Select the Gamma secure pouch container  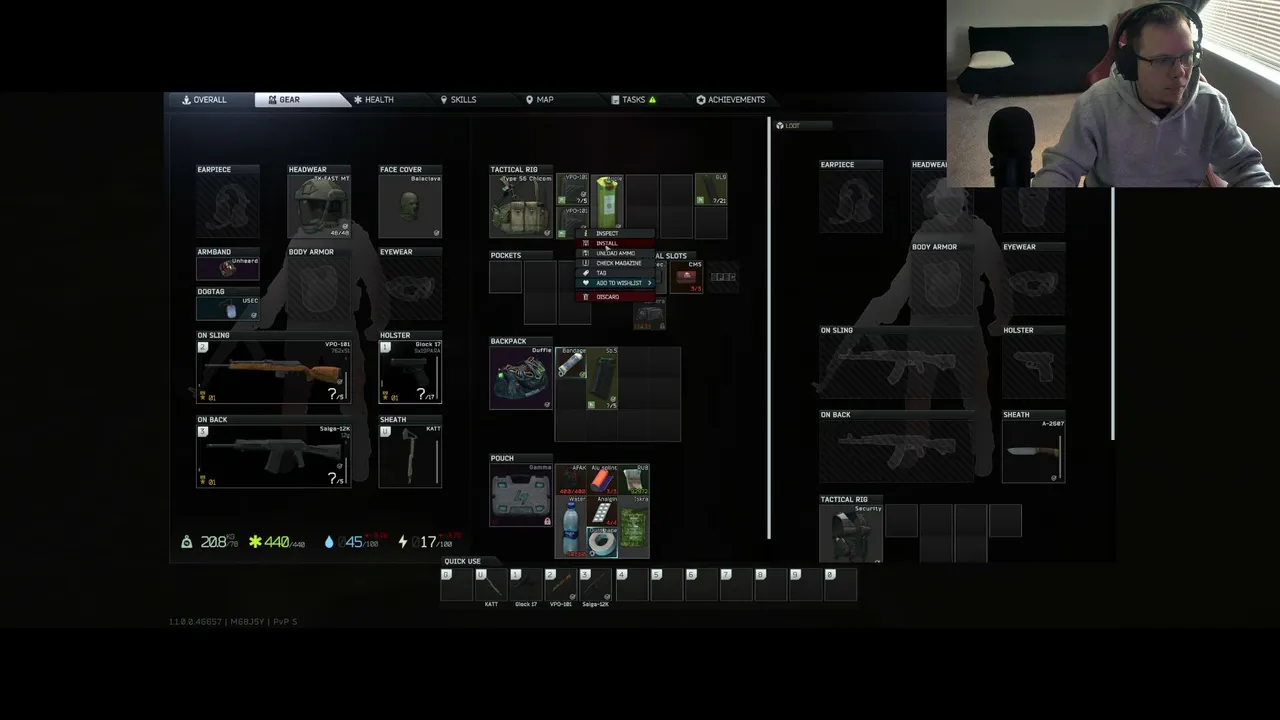pyautogui.click(x=521, y=495)
